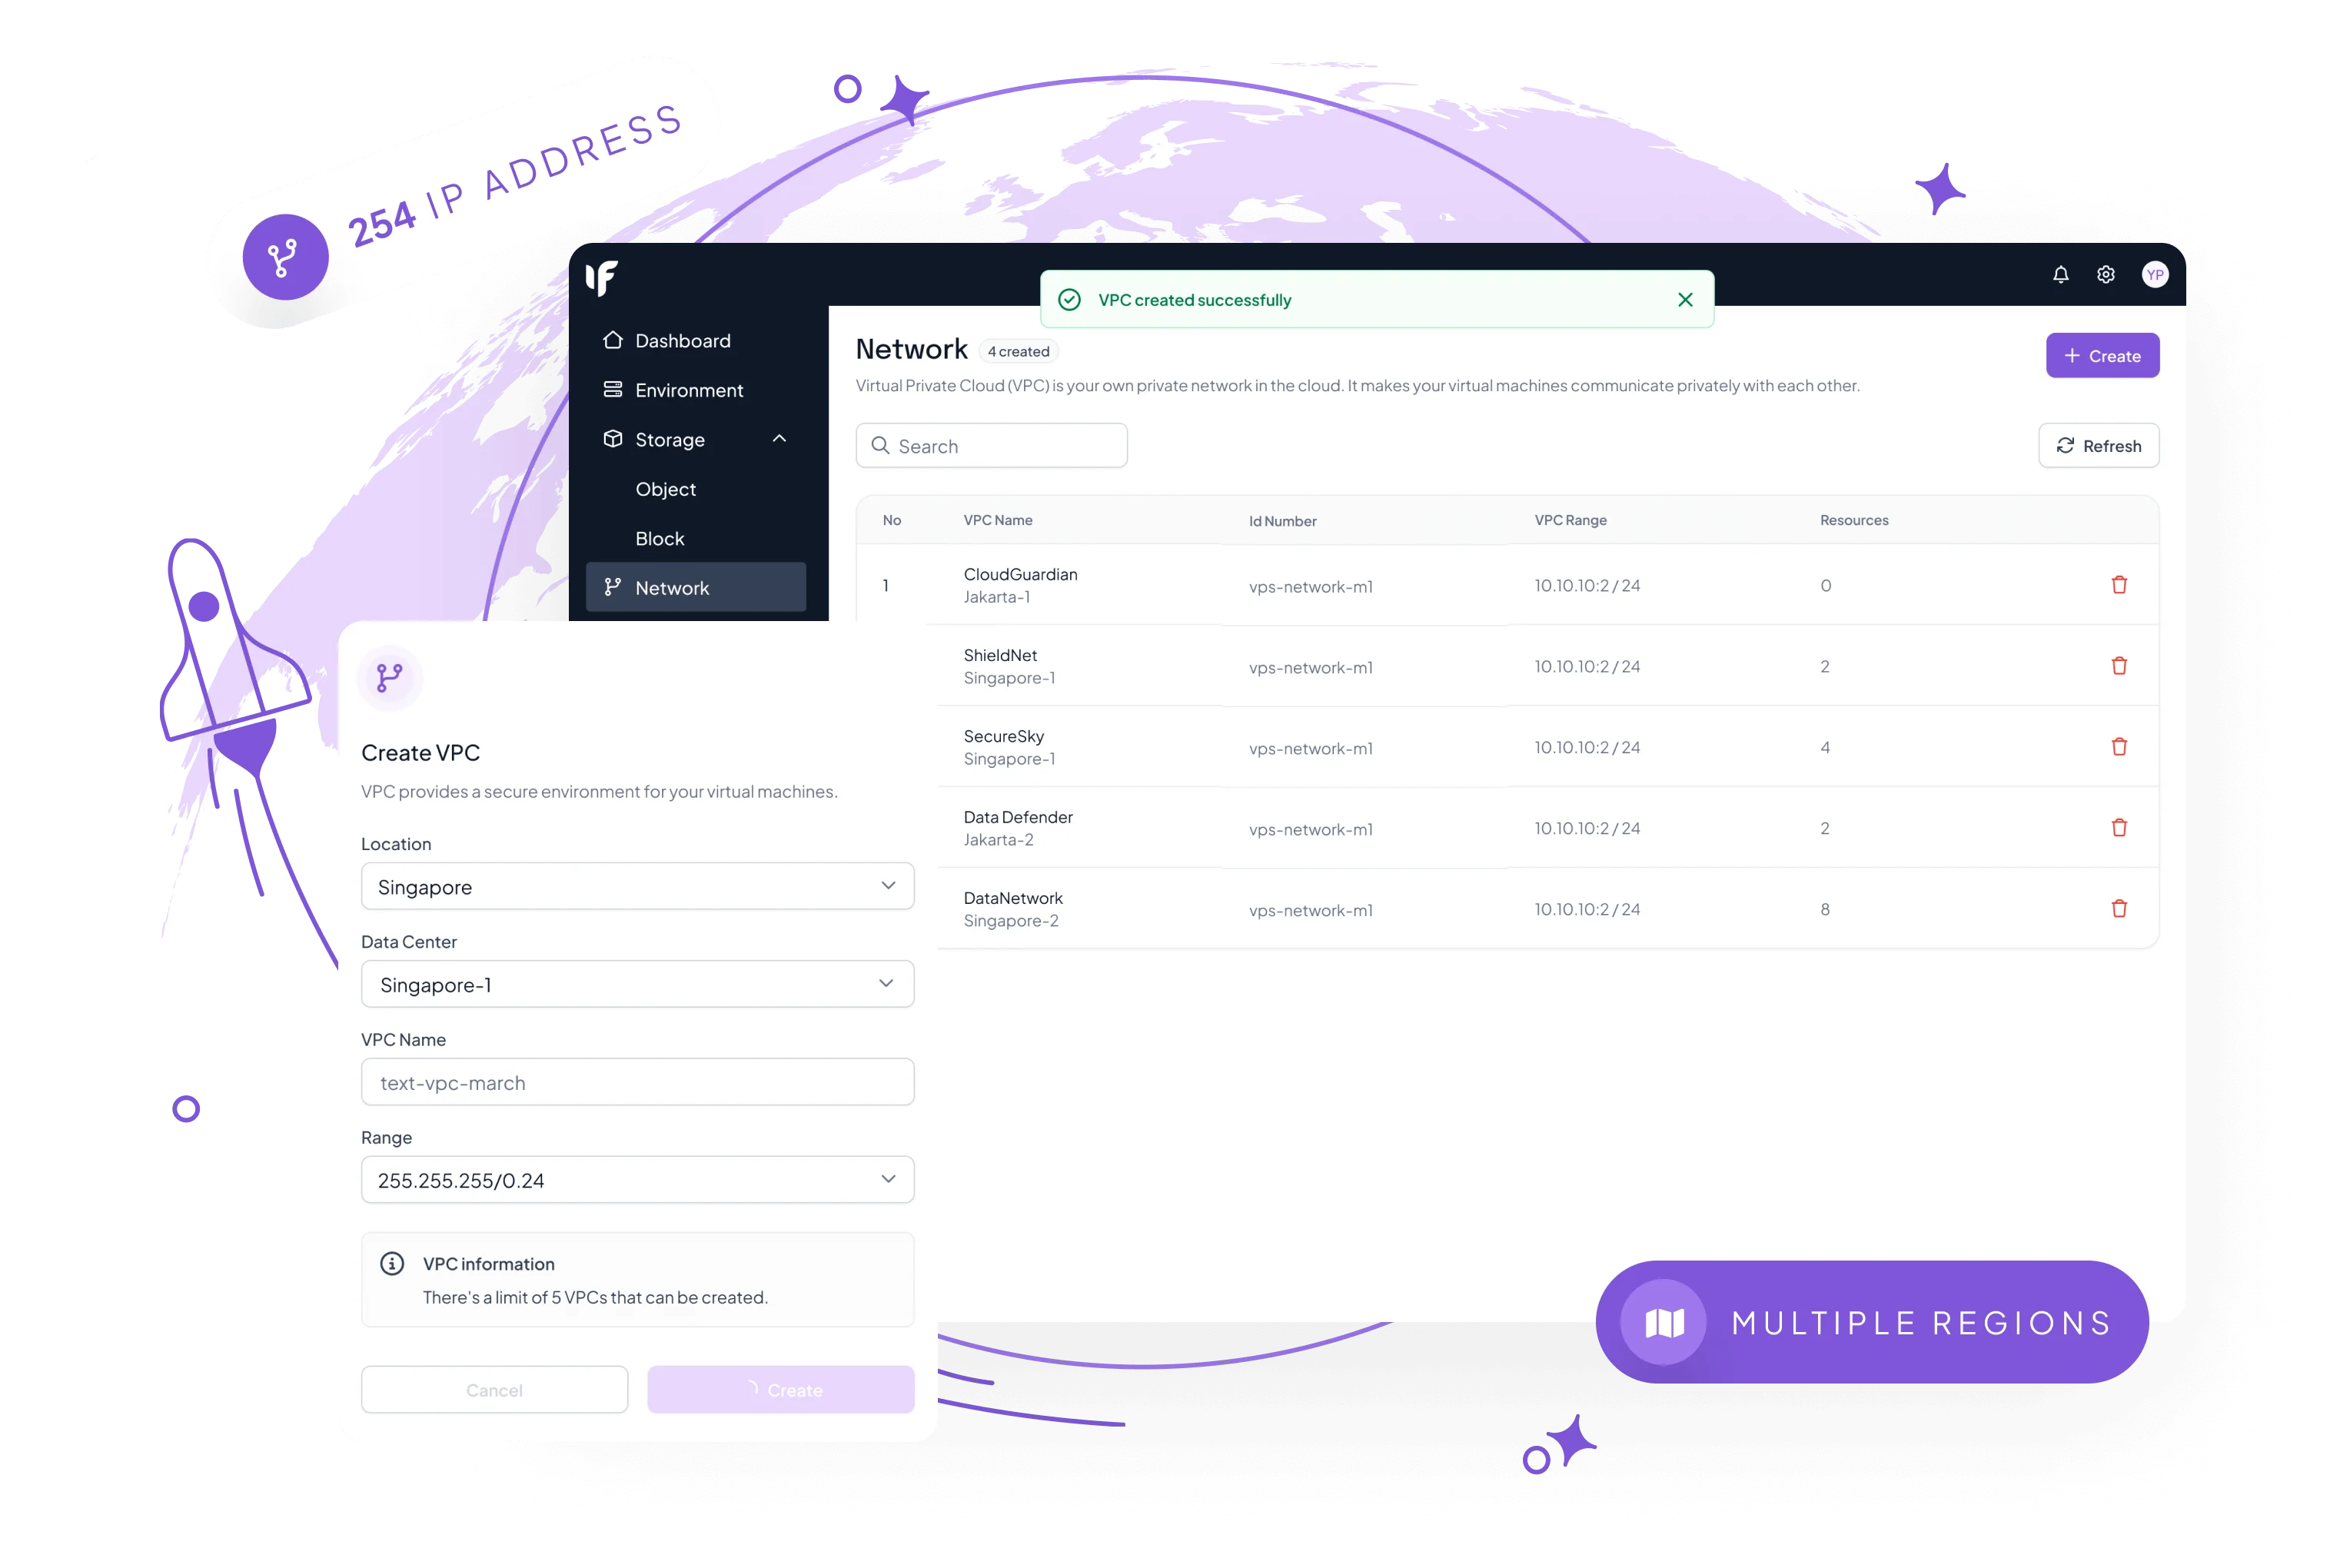Viewport: 2340px width, 1568px height.
Task: Click the Refresh icon on Network page
Action: tap(2066, 444)
